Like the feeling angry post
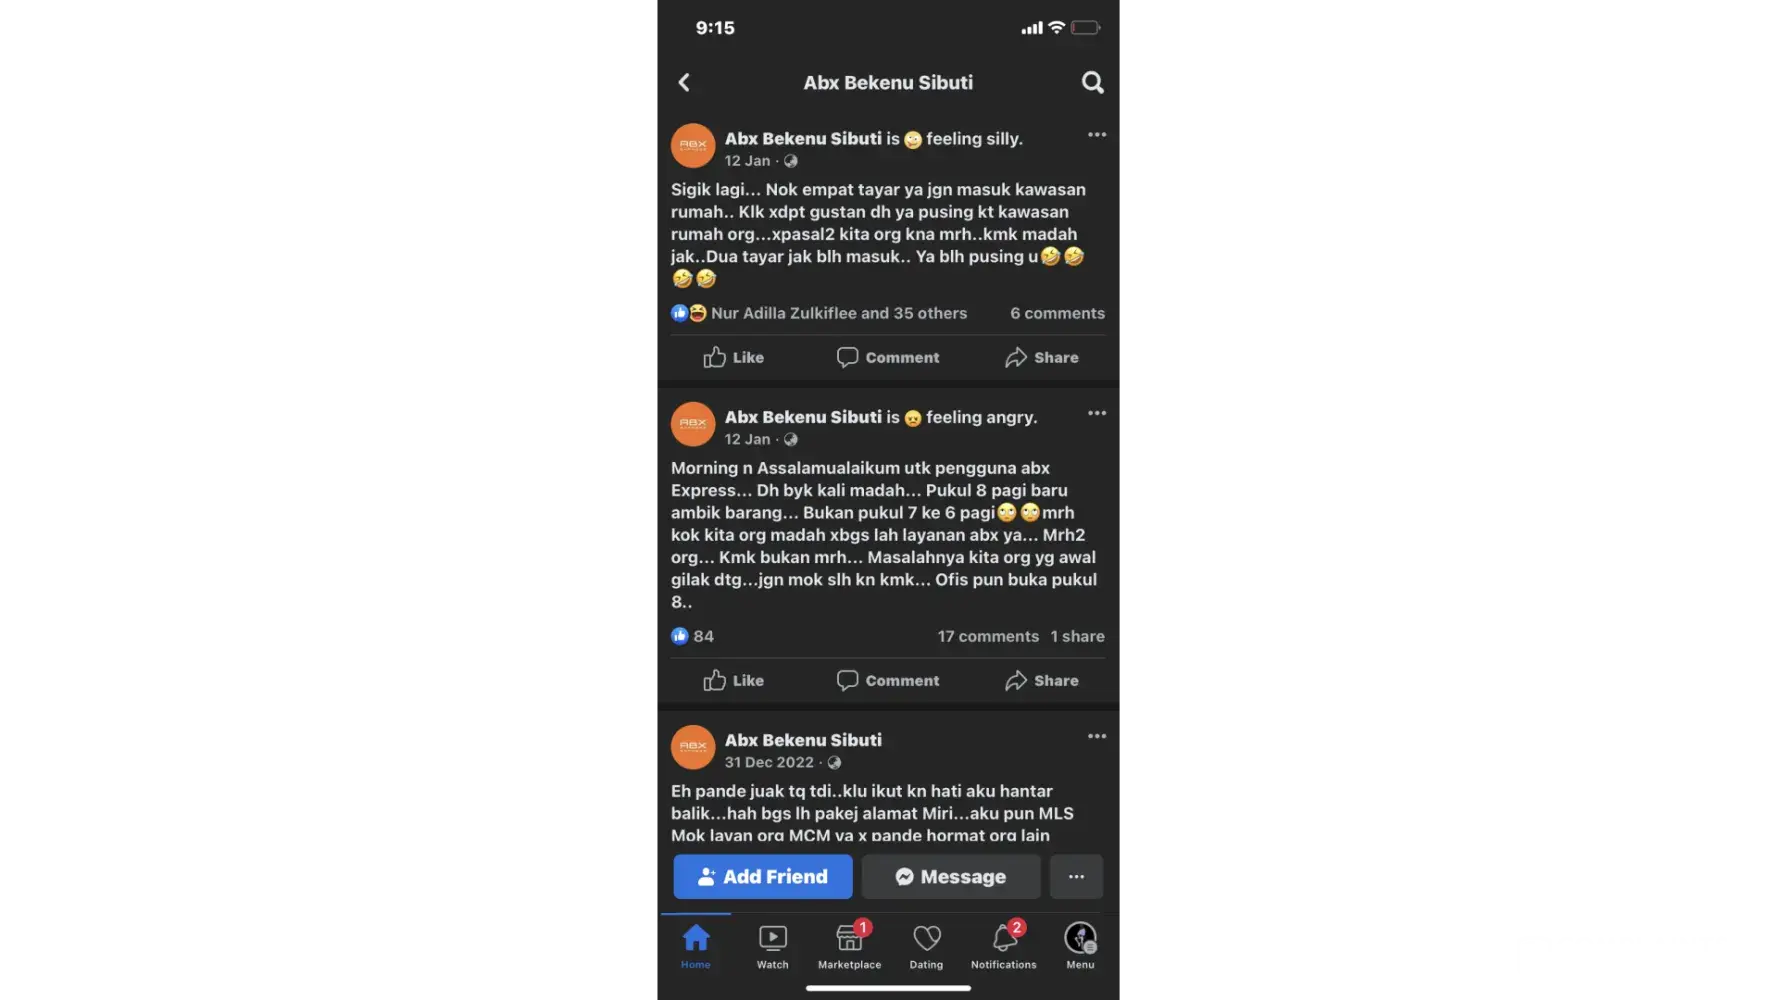 tap(734, 680)
